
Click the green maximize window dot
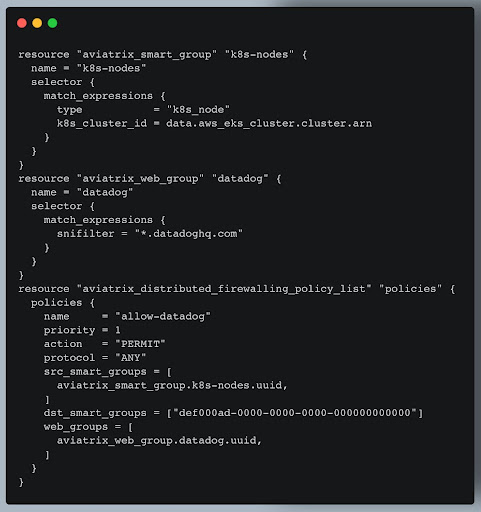tap(53, 23)
